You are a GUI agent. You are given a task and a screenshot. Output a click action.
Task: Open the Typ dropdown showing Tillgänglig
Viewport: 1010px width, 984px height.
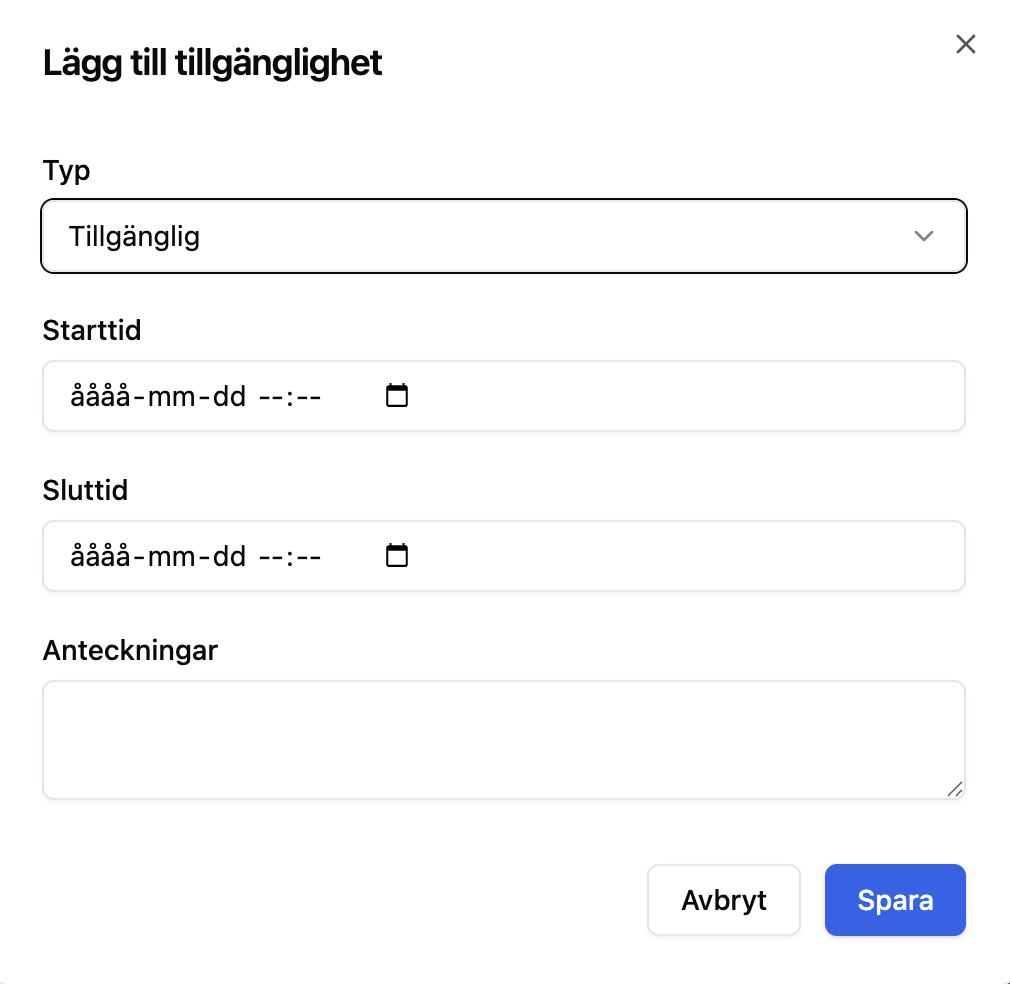[504, 236]
